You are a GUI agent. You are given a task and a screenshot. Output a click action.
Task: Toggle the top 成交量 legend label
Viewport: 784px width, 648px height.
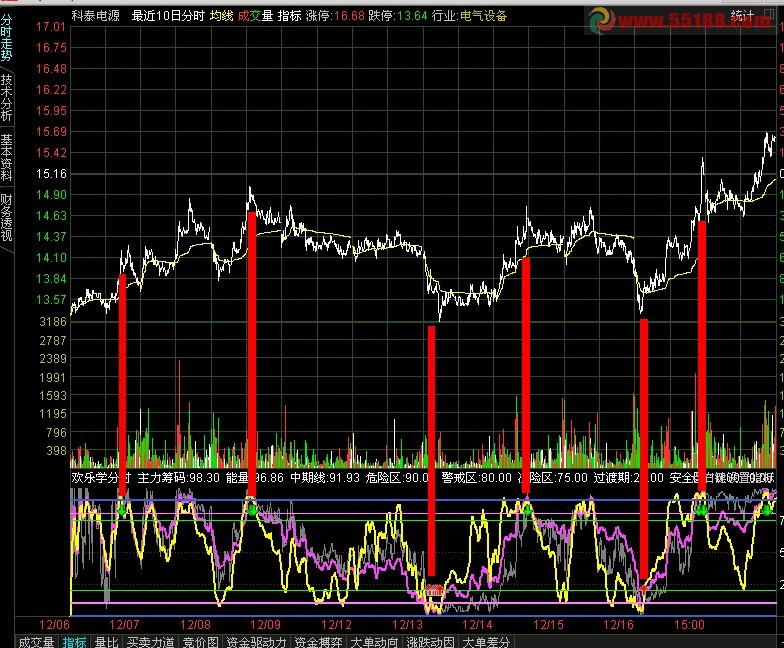click(x=255, y=16)
